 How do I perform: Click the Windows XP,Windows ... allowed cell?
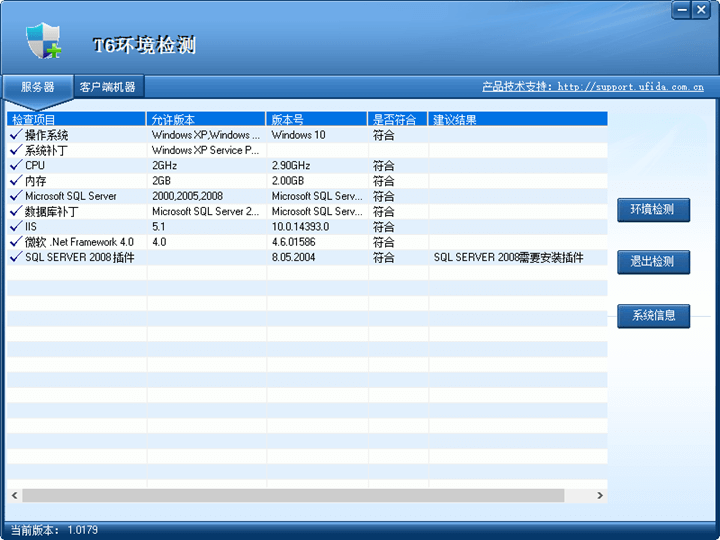pos(206,135)
